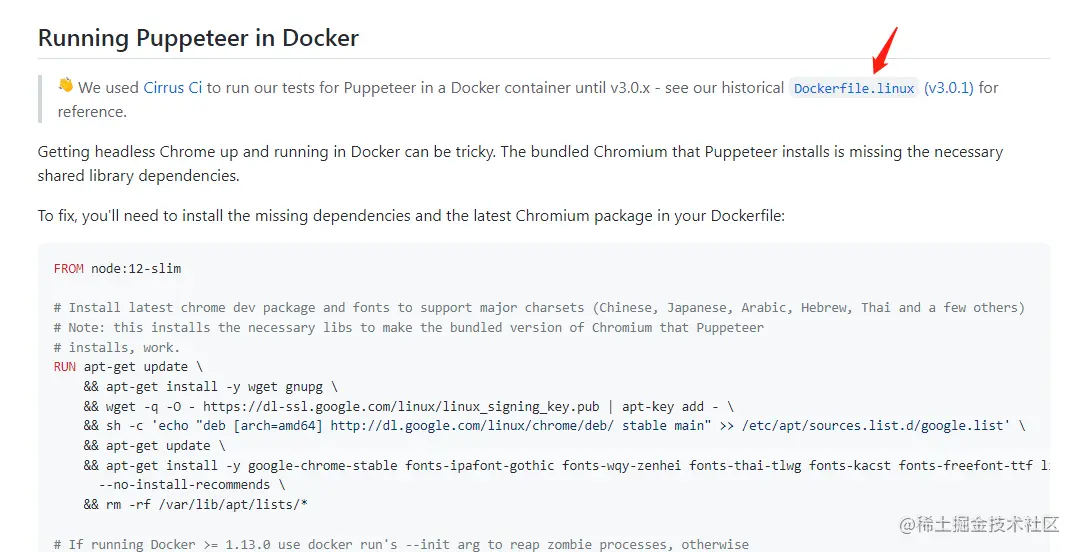Open the Dockerfile.linux link
The width and height of the screenshot is (1077, 552).
pos(853,88)
